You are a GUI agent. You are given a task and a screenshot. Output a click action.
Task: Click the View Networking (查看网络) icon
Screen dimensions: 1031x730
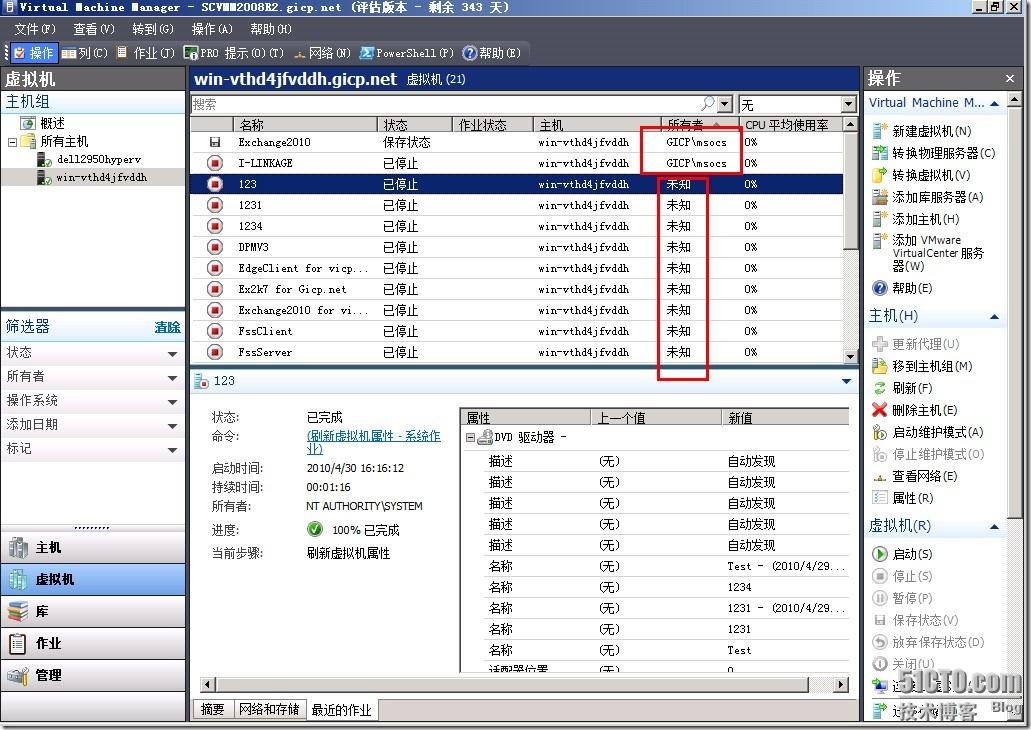click(879, 476)
